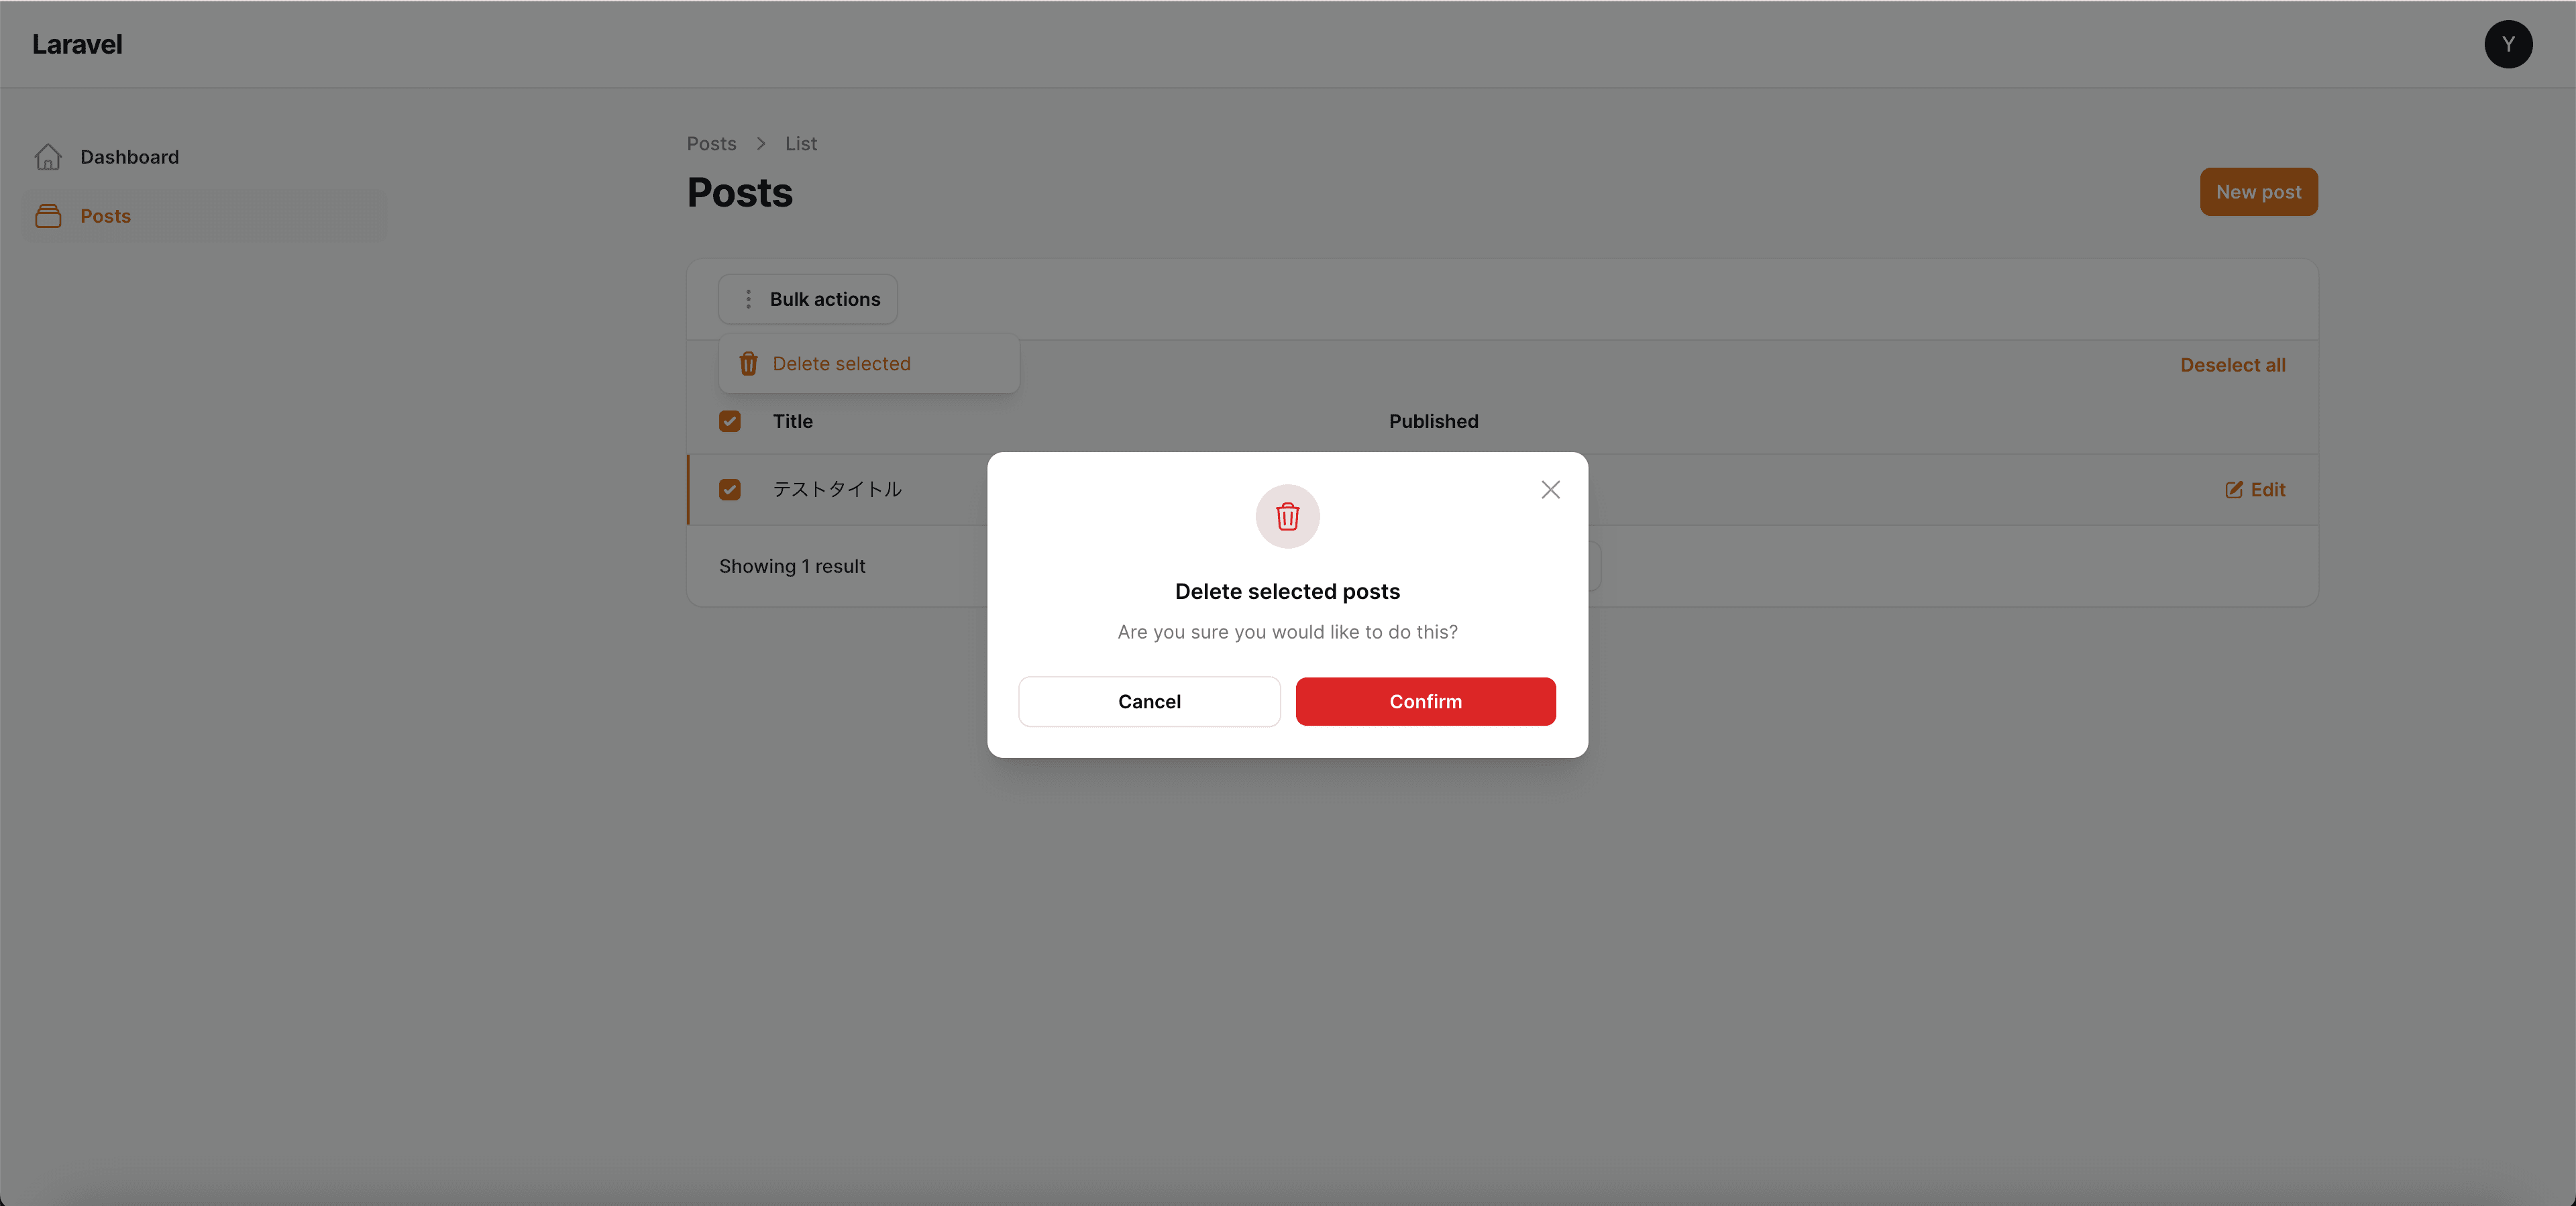Viewport: 2576px width, 1206px height.
Task: Cancel the delete confirmation dialog
Action: click(x=1149, y=701)
